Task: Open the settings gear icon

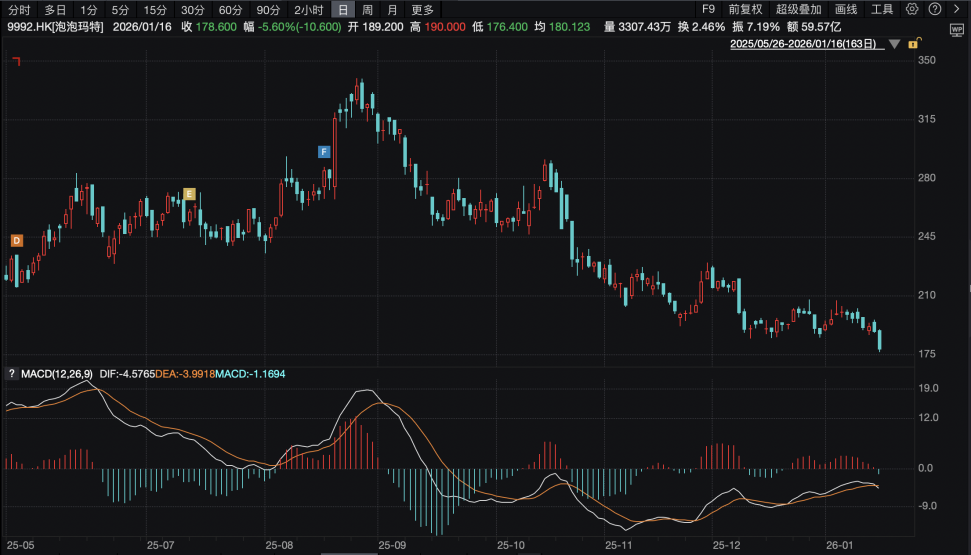Action: pos(912,9)
